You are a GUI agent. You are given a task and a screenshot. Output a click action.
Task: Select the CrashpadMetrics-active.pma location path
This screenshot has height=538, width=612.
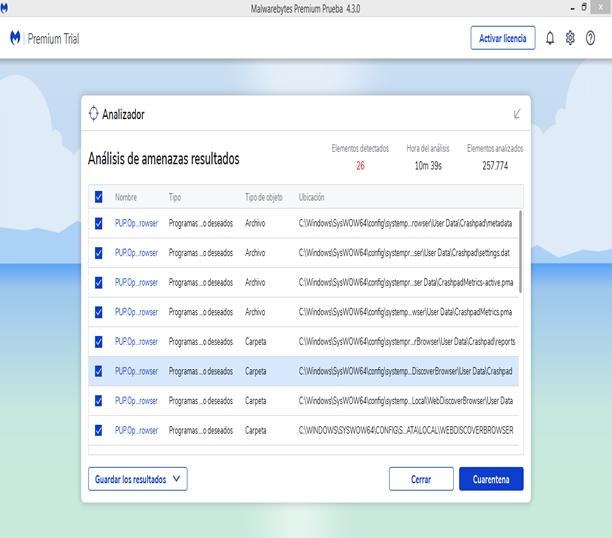[x=406, y=282]
